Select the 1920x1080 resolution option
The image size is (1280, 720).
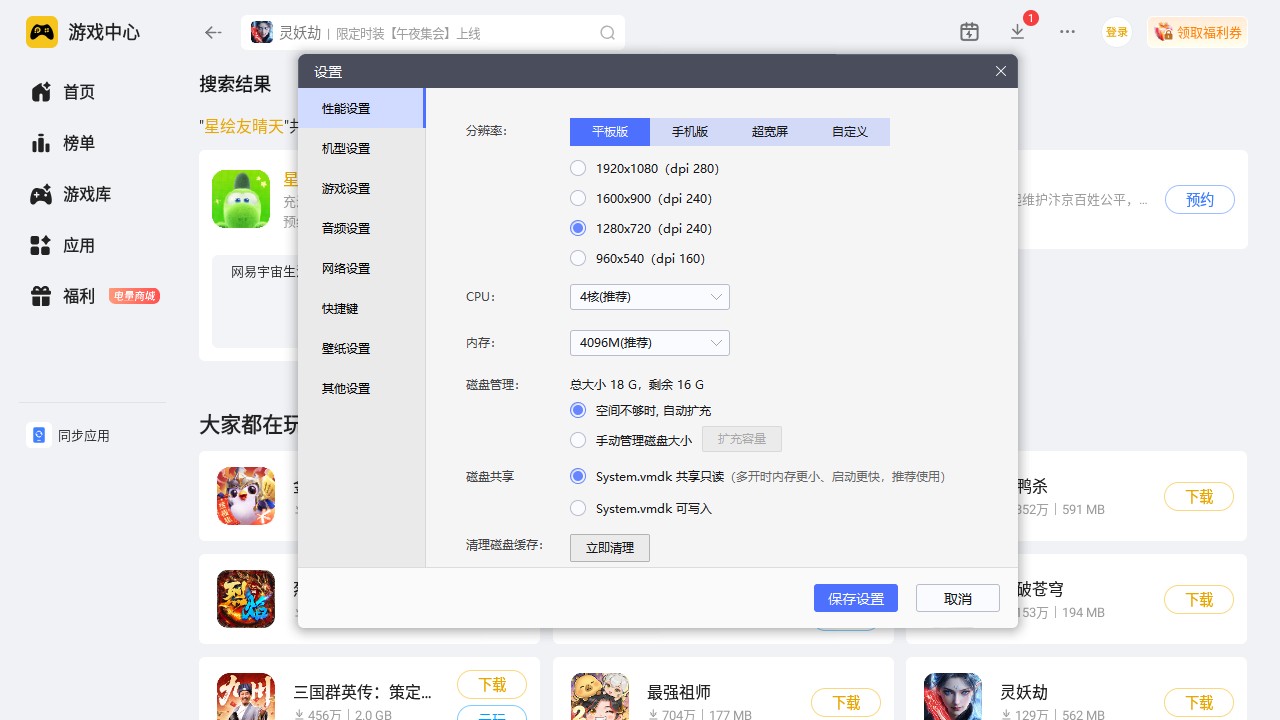point(578,168)
